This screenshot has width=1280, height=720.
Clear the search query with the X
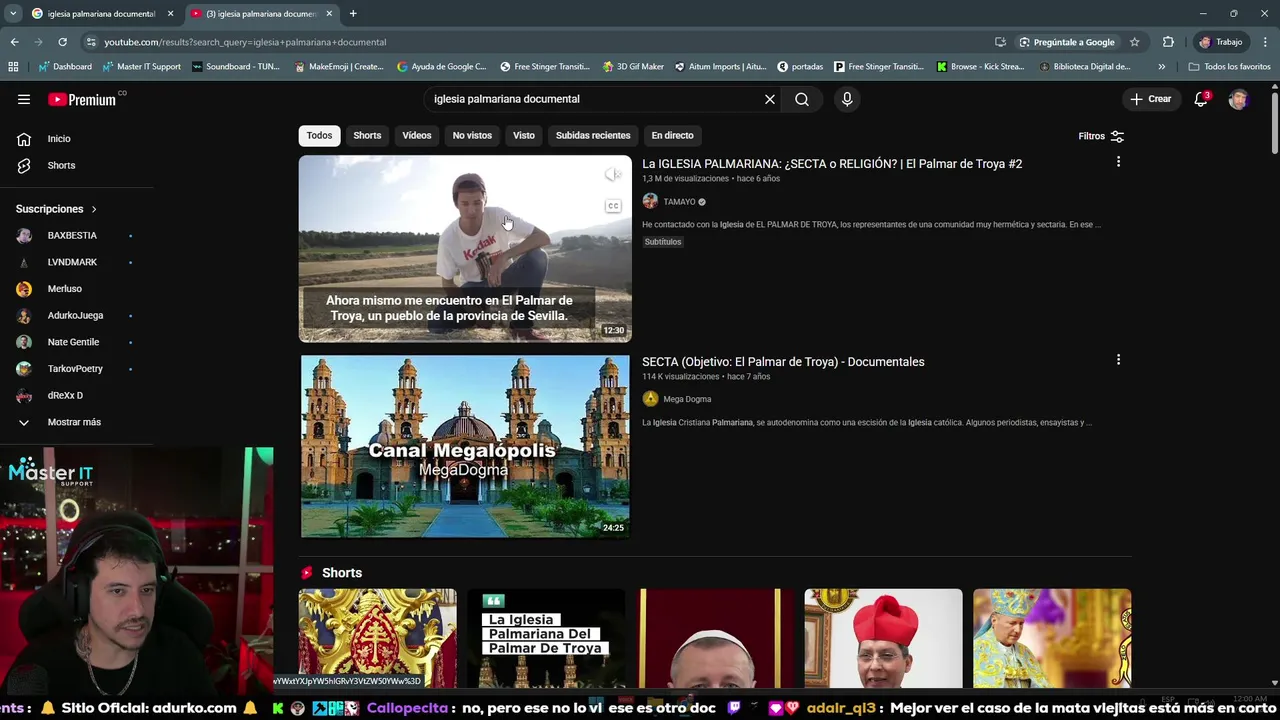770,99
